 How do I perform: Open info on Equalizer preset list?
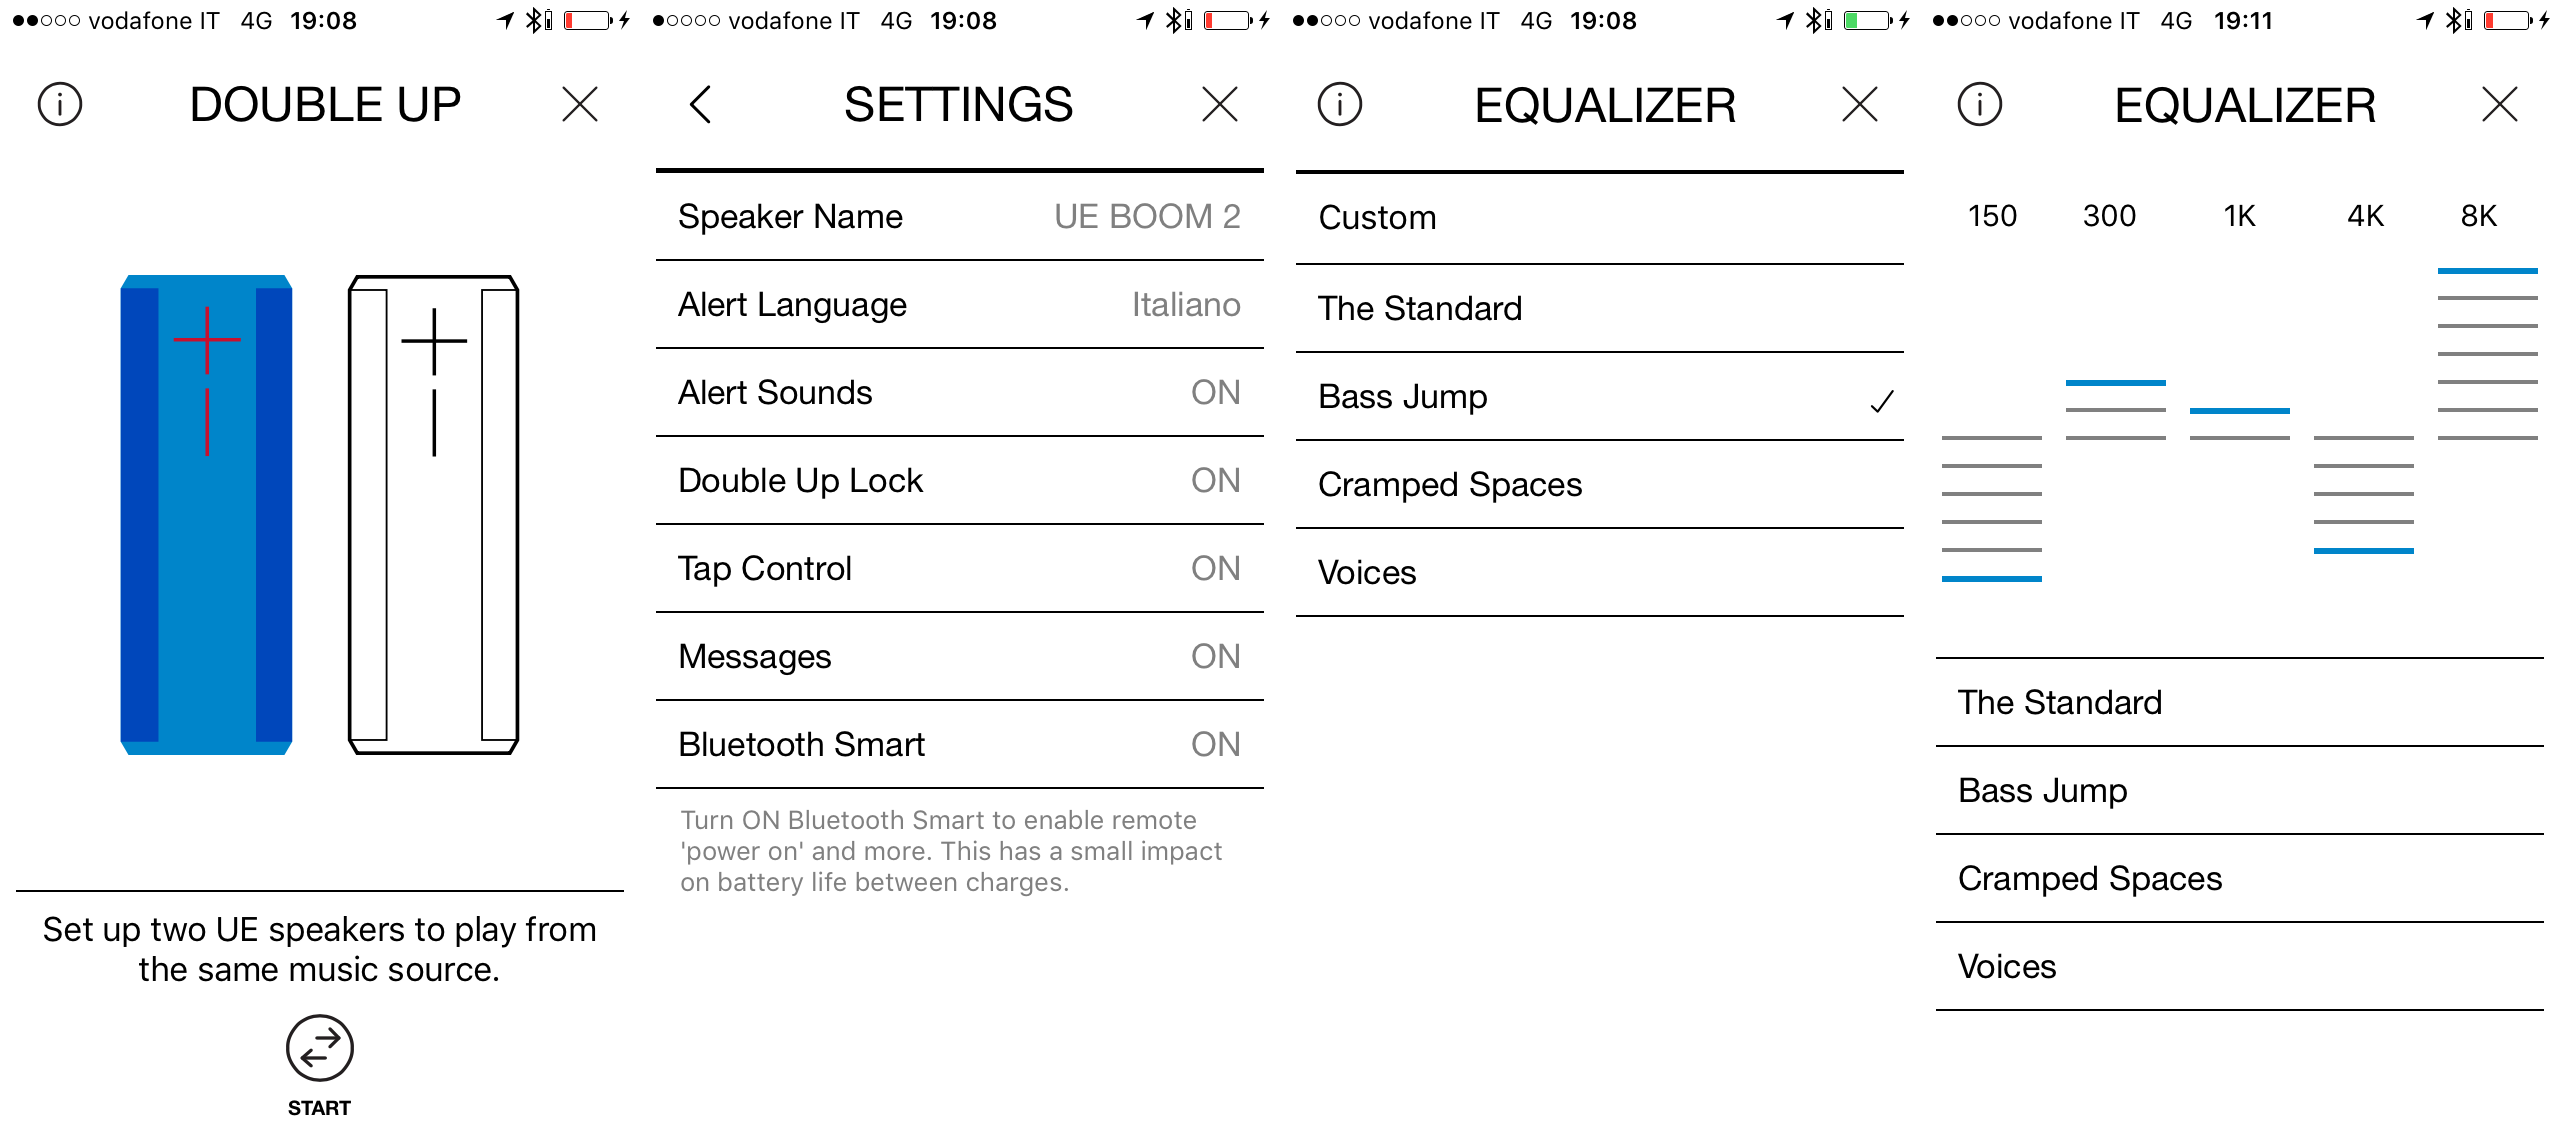click(1339, 104)
